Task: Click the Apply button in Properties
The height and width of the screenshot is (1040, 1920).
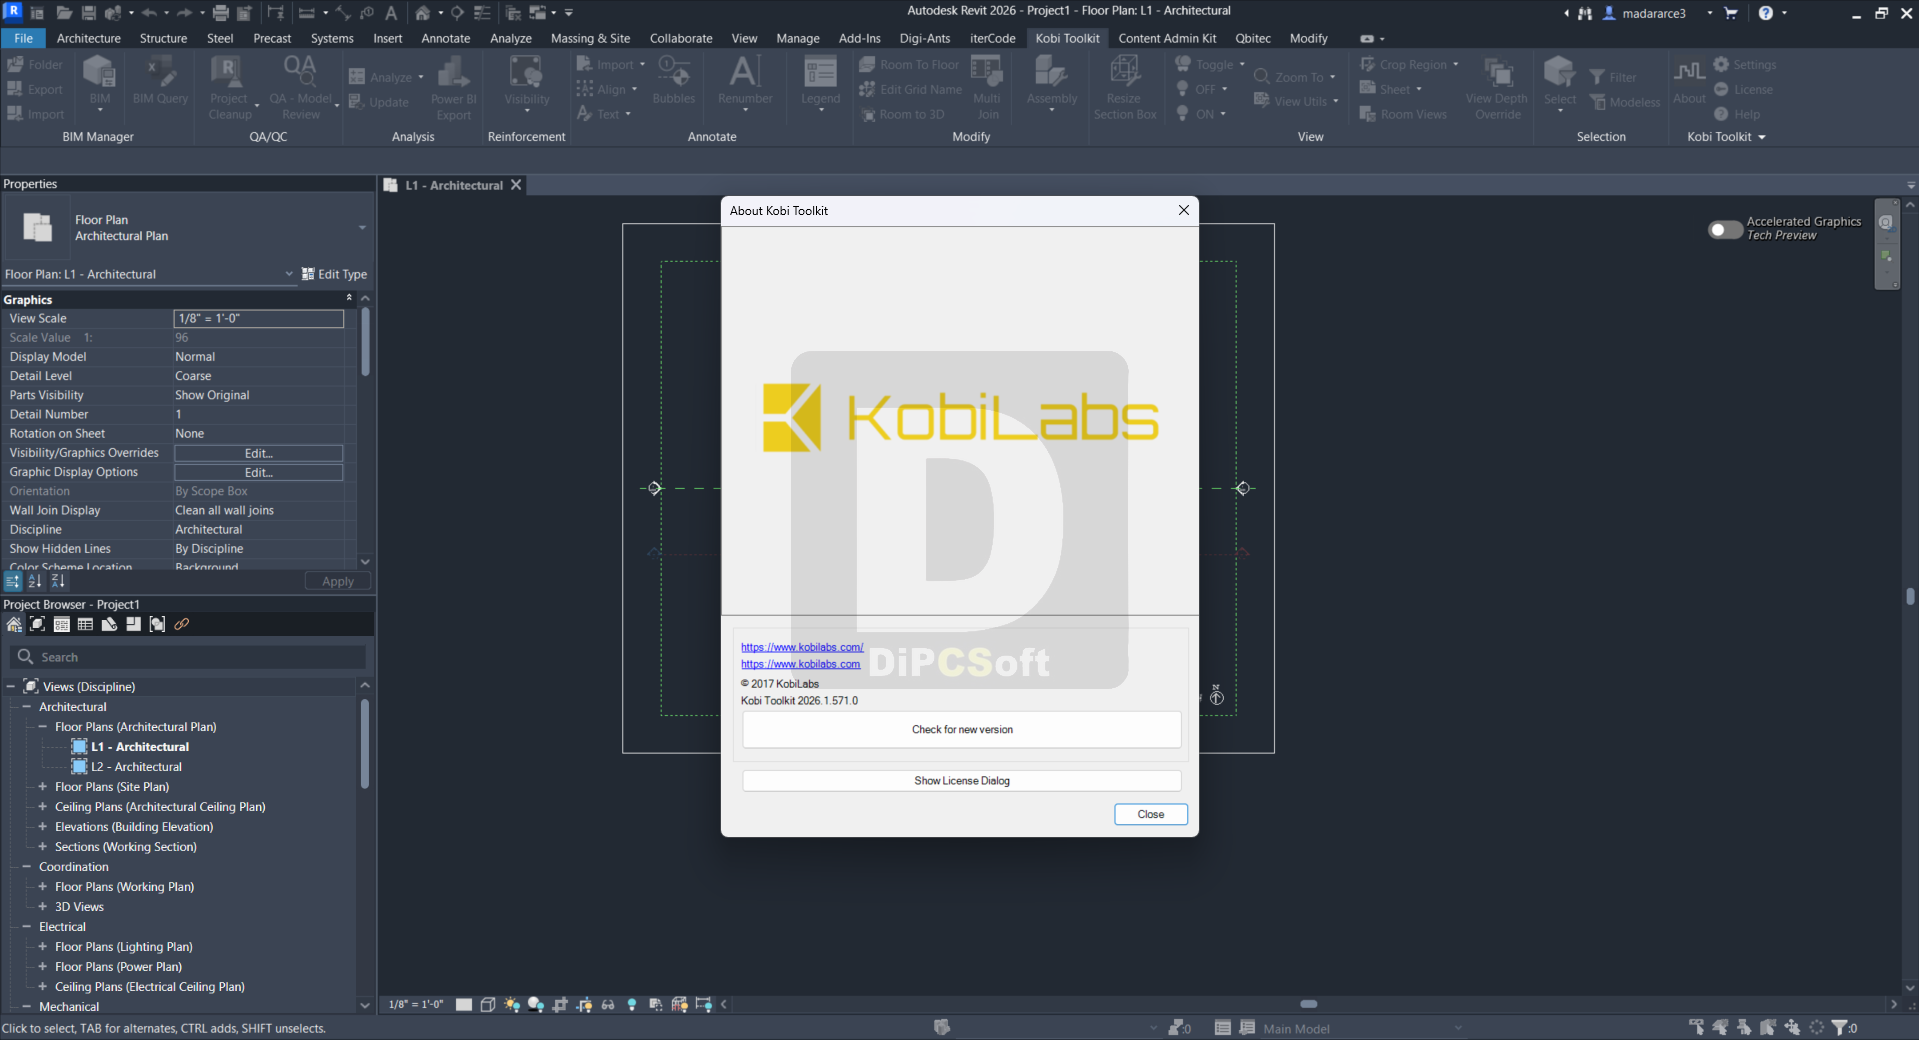Action: tap(338, 581)
